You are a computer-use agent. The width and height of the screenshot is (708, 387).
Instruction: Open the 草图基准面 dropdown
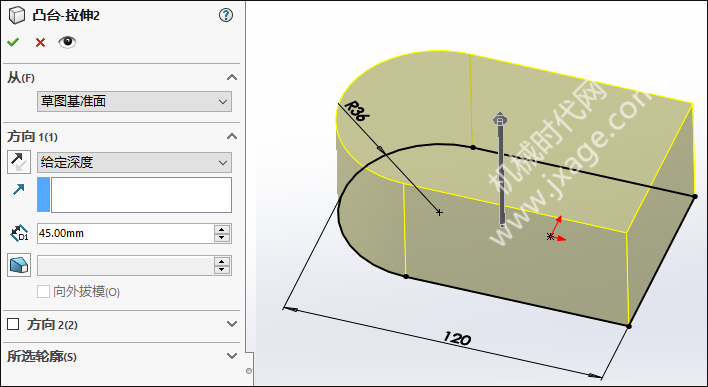[134, 102]
